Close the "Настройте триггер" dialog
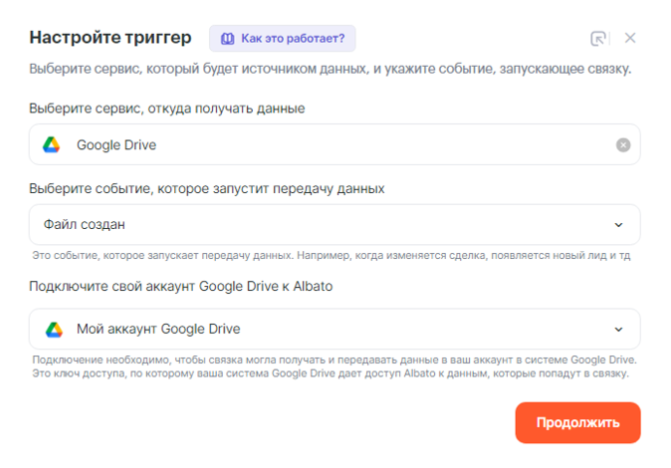The height and width of the screenshot is (468, 671). (630, 38)
